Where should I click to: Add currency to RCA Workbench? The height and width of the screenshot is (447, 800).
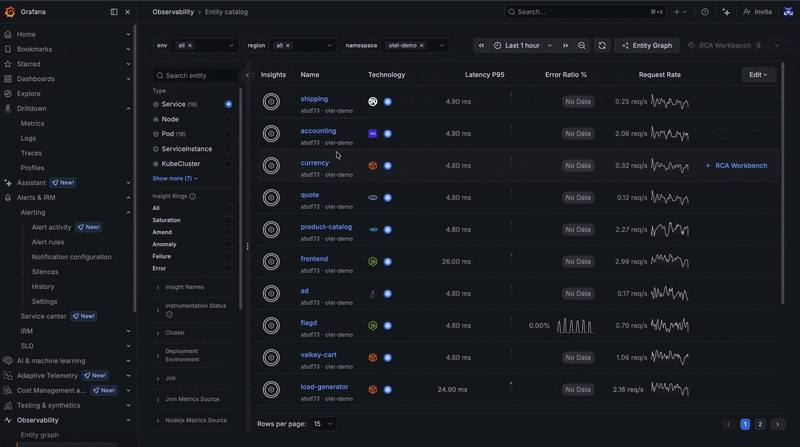[x=736, y=166]
